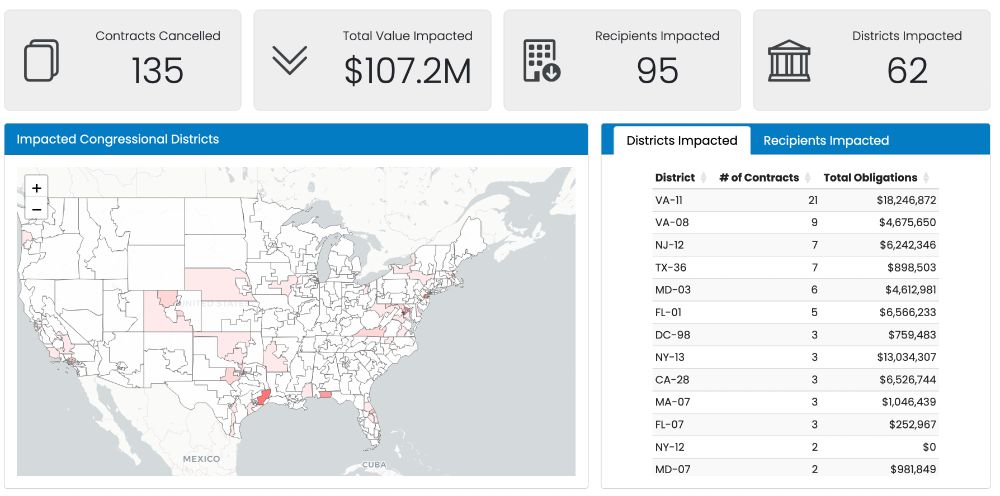
Task: Select the NJ-12 district row
Action: [x=795, y=245]
